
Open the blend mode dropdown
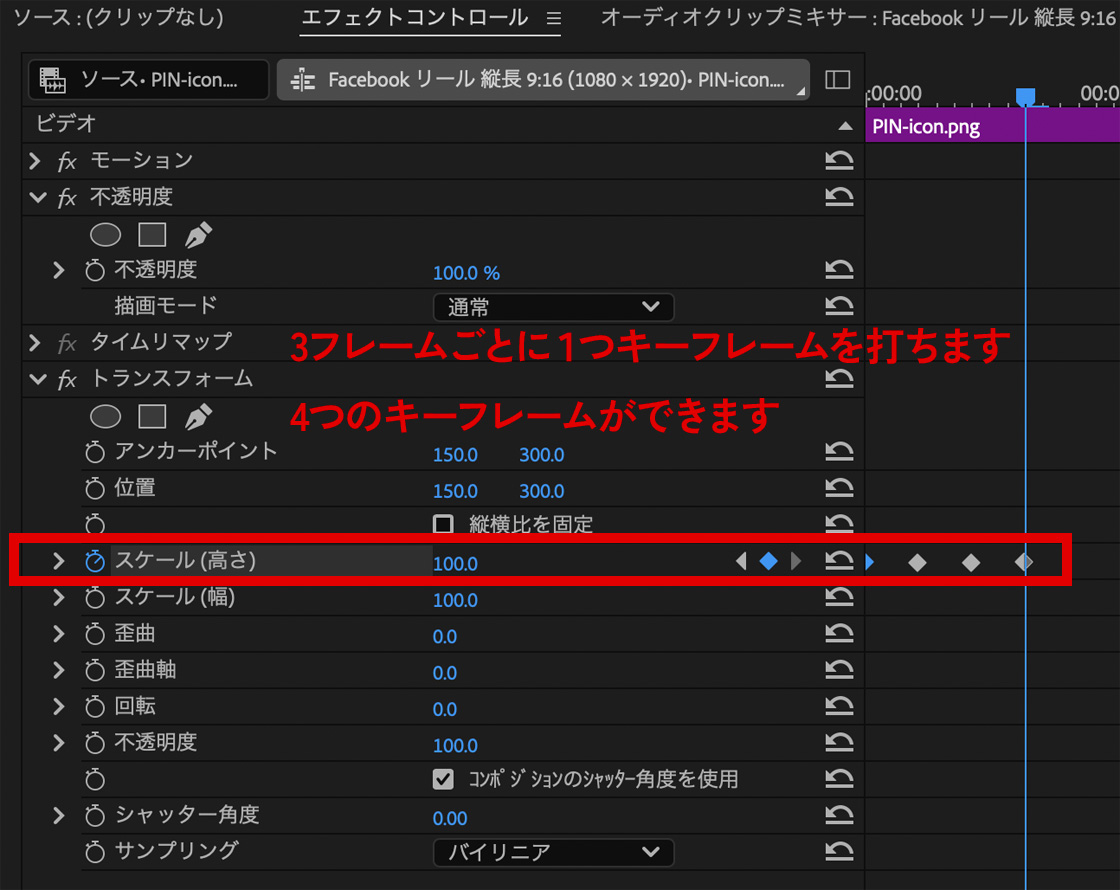point(553,306)
